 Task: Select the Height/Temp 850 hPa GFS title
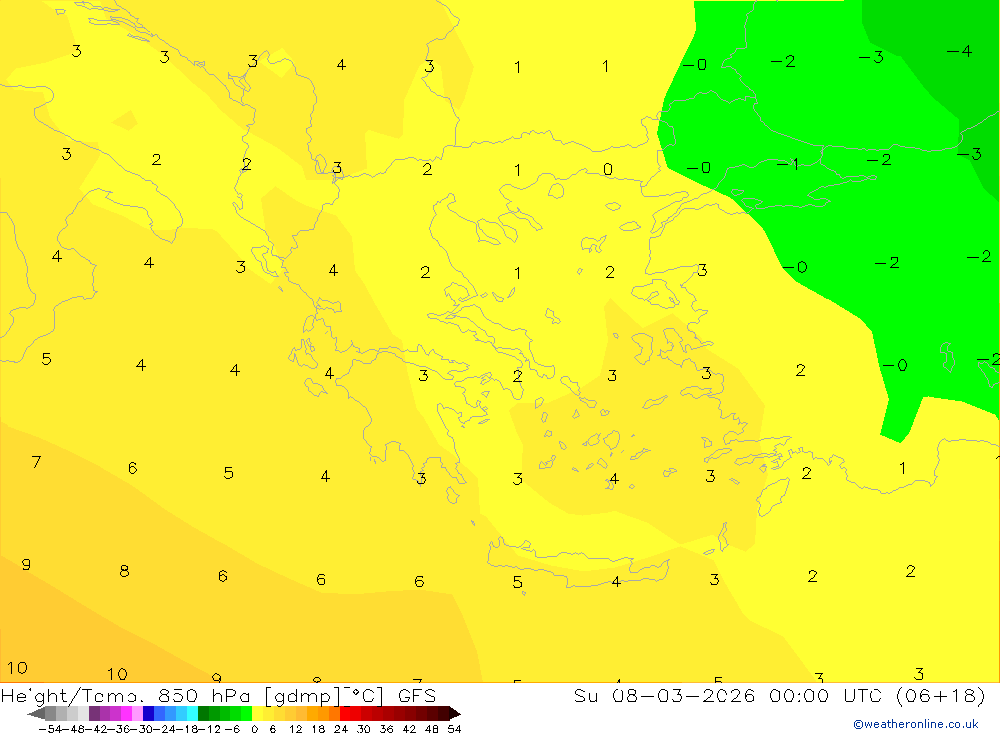[x=218, y=695]
